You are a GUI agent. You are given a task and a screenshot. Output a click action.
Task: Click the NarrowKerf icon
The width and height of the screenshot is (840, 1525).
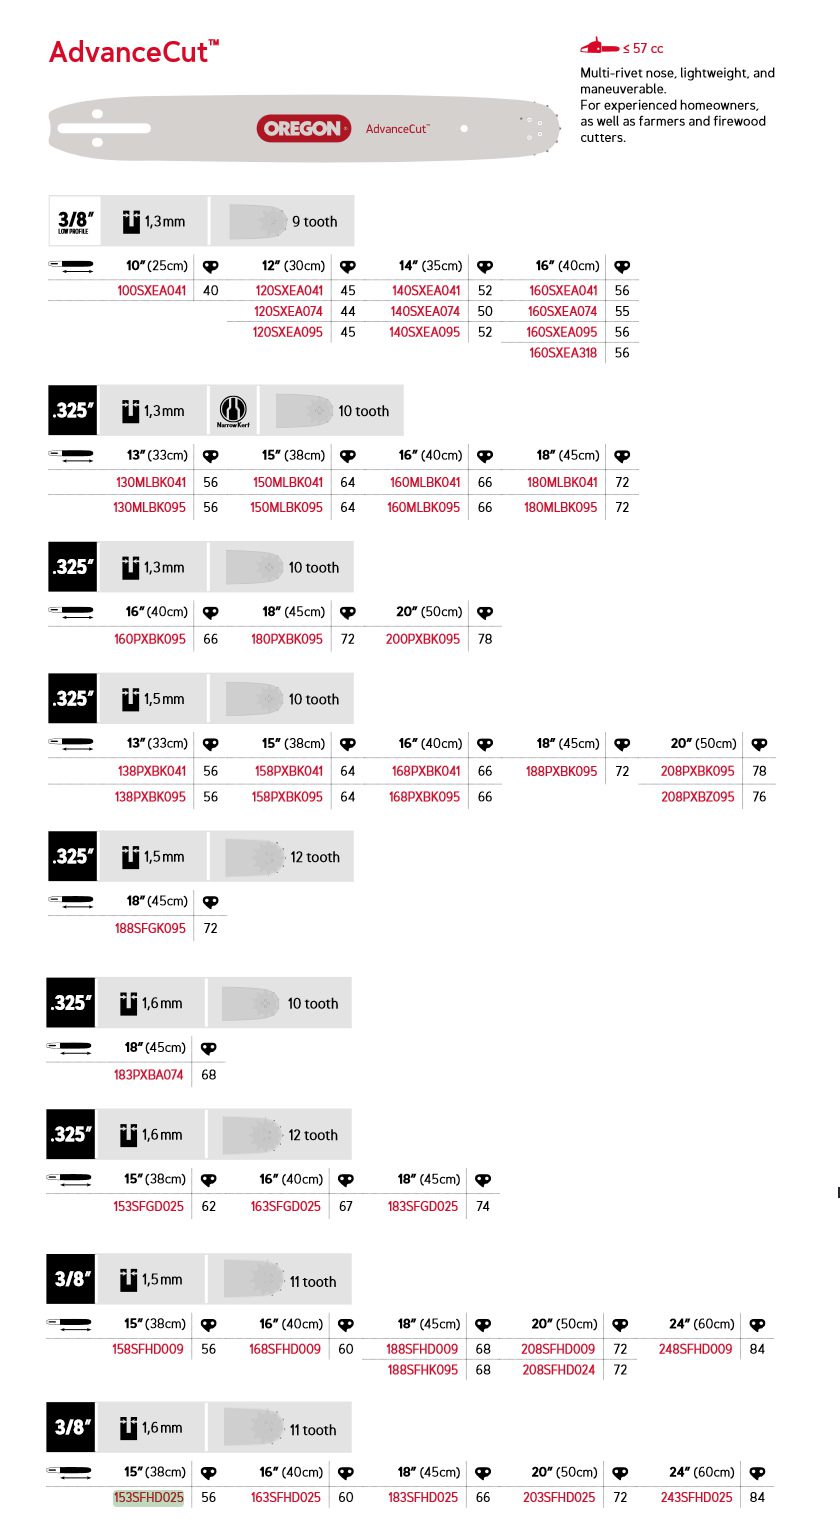pyautogui.click(x=233, y=411)
